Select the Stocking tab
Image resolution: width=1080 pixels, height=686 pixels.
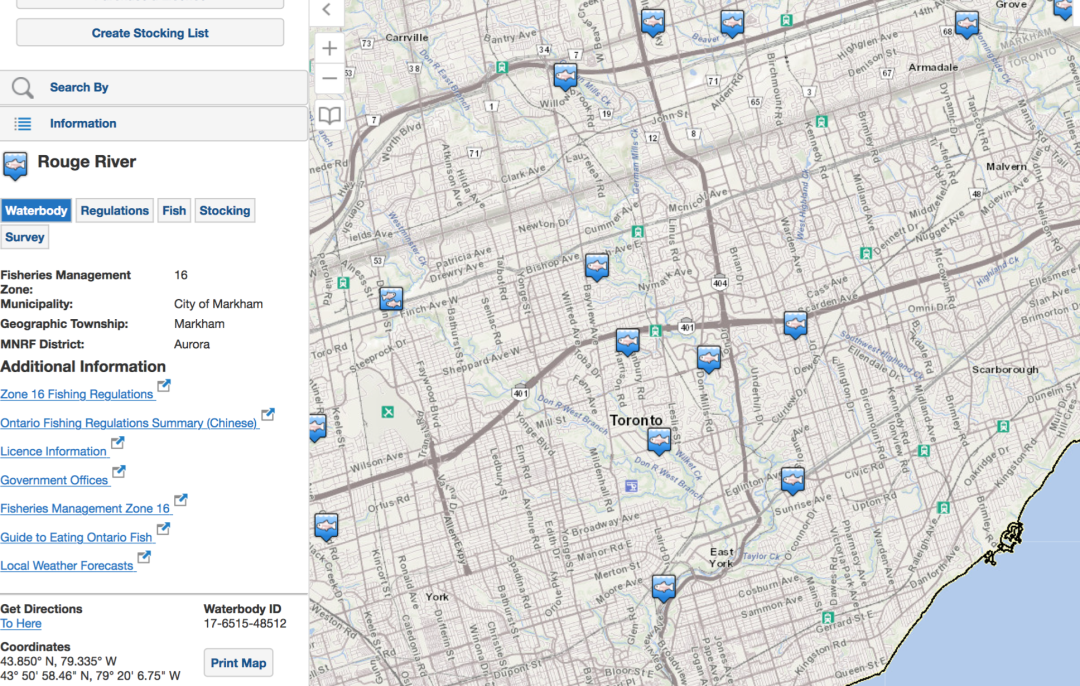click(224, 210)
